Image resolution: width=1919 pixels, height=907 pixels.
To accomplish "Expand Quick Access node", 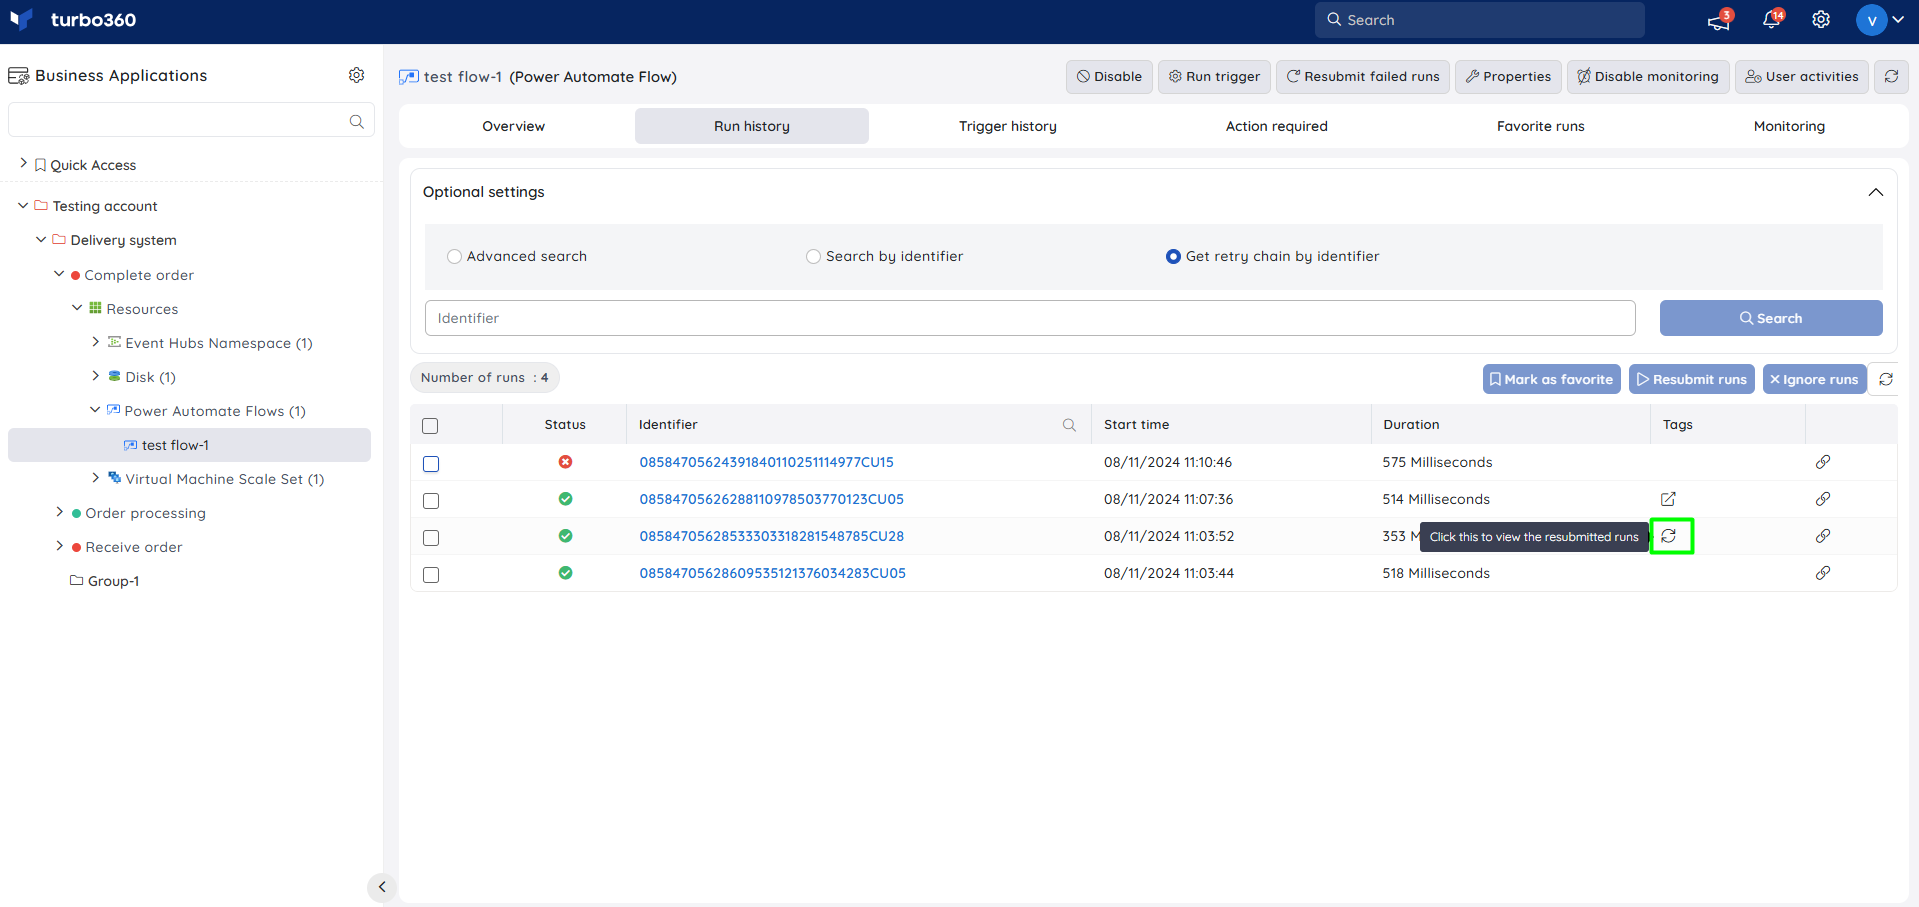I will click(23, 163).
